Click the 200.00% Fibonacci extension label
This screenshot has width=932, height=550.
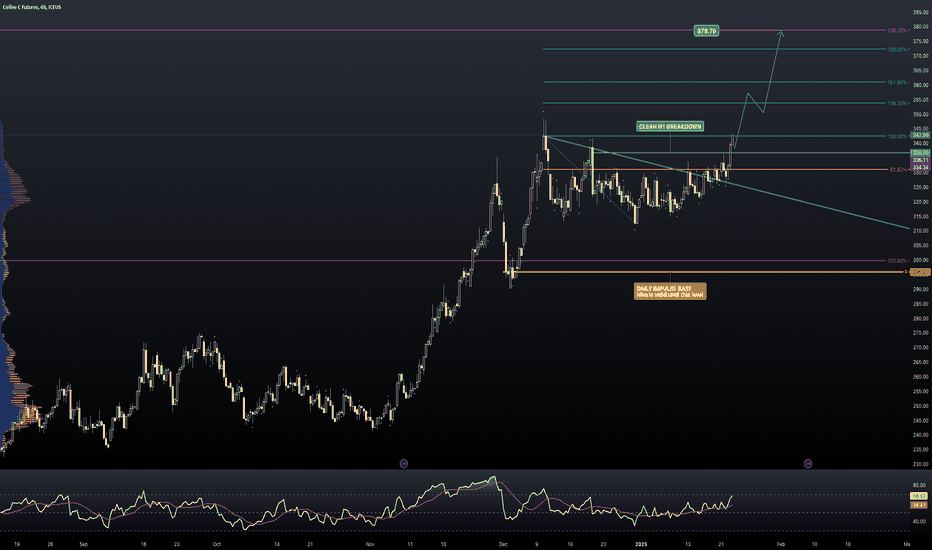tap(898, 49)
